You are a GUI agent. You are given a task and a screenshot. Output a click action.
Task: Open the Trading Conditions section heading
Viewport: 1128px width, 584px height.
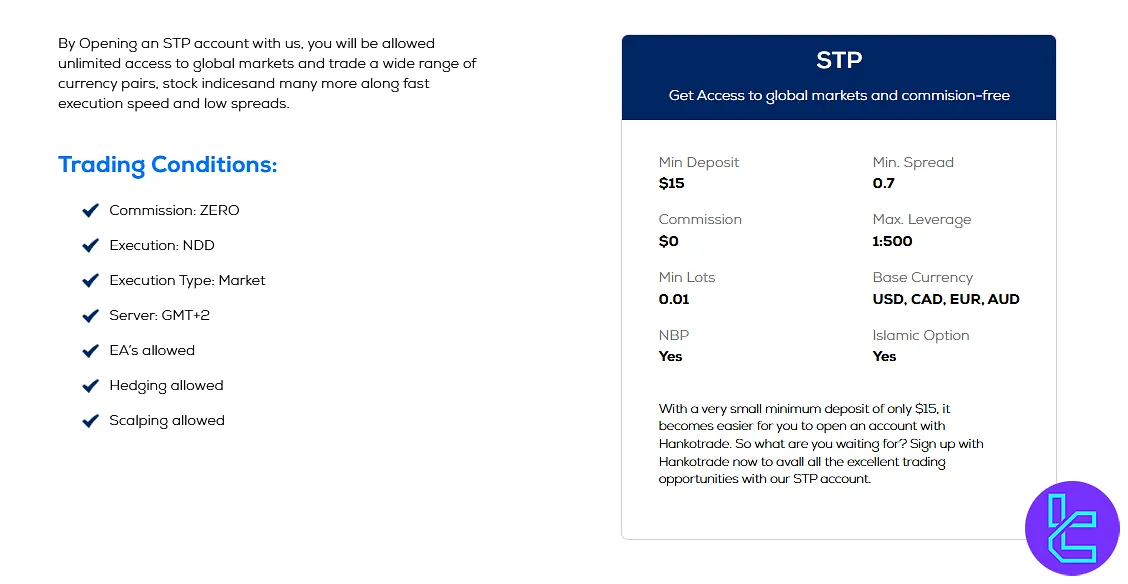[167, 164]
